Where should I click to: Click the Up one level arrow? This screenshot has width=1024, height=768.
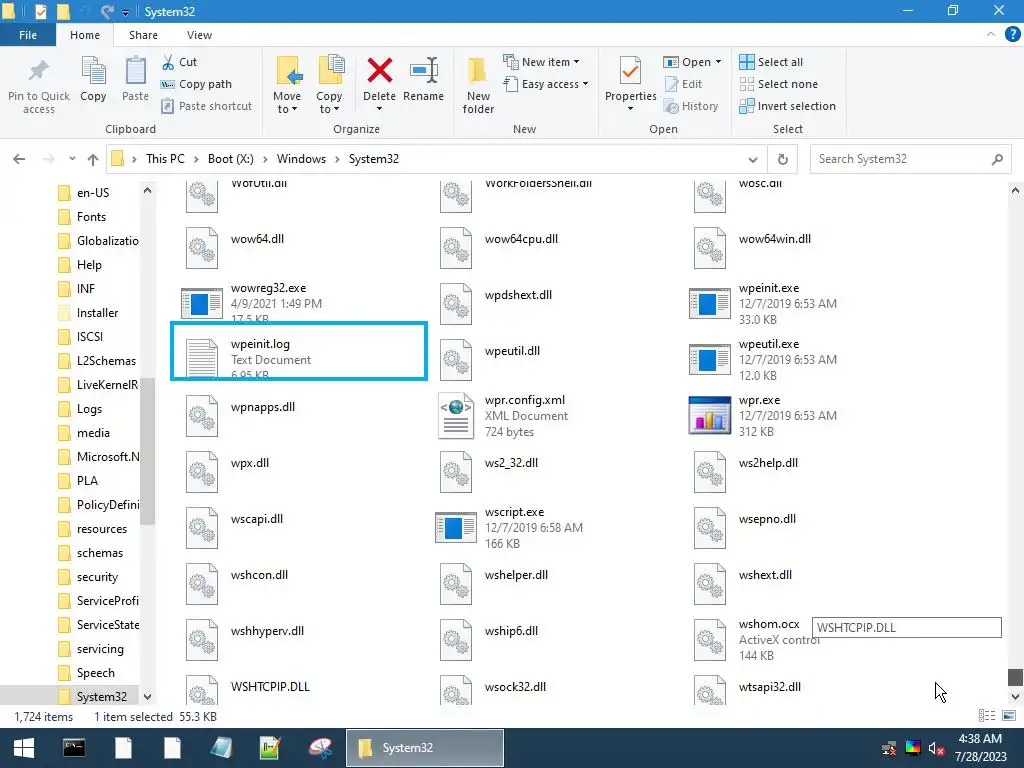click(x=93, y=159)
